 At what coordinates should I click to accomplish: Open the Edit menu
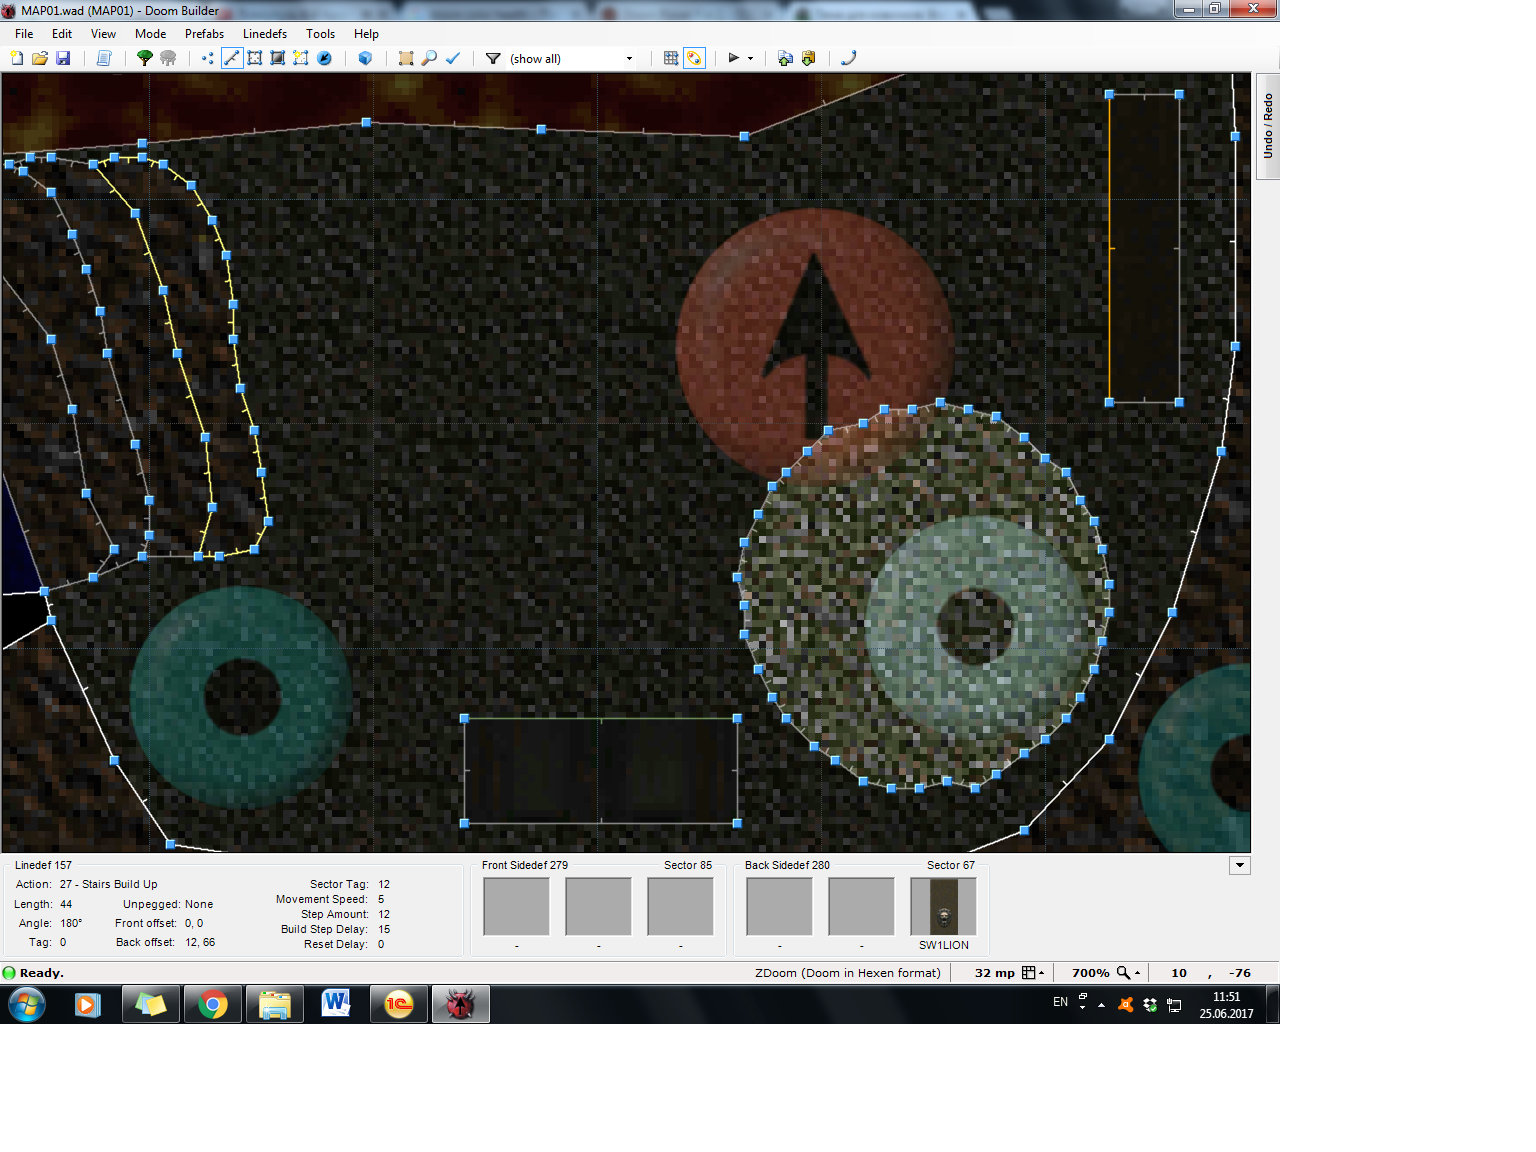click(62, 34)
